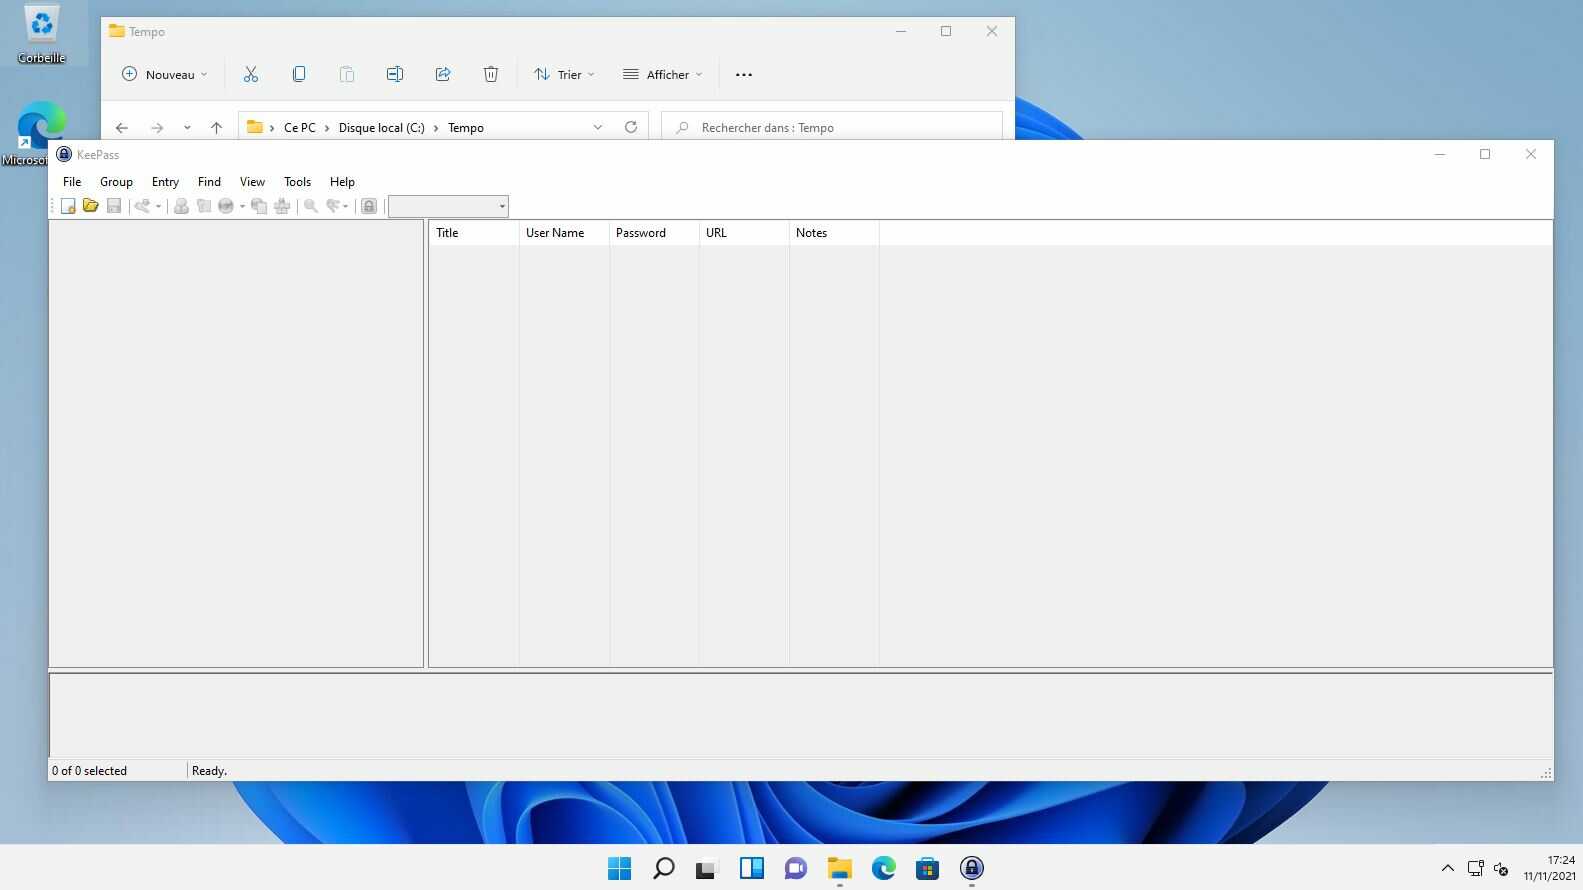The image size is (1583, 890).
Task: Click the Copy icon in Tempo Explorer toolbar
Action: [299, 74]
